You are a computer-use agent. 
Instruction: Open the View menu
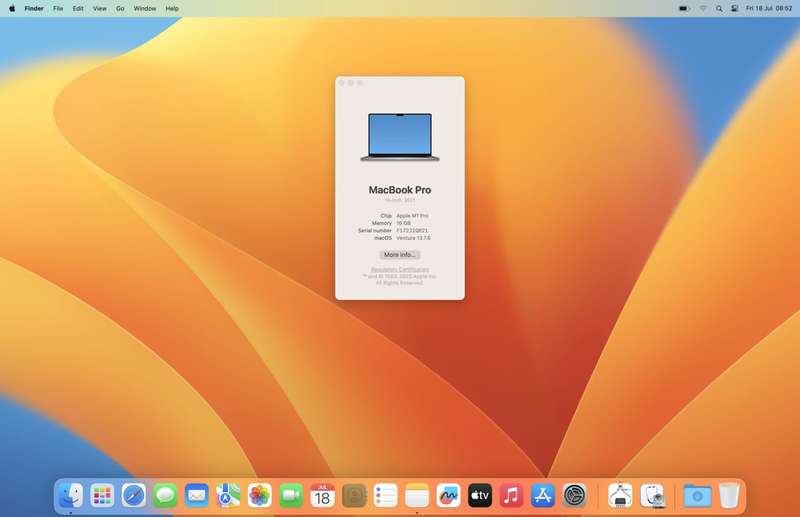[99, 9]
